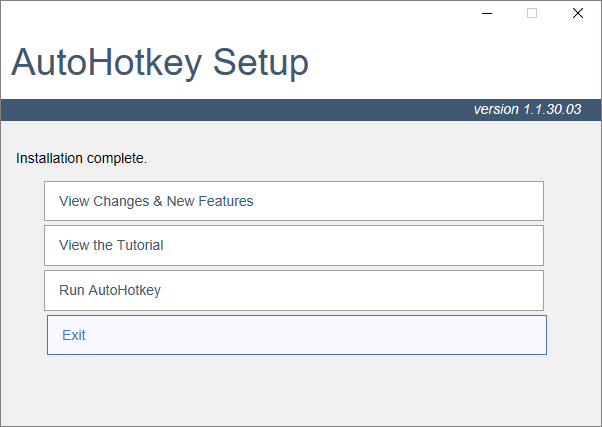Viewport: 602px width, 427px height.
Task: Click the AutoHotkey Setup heading
Action: pos(160,63)
